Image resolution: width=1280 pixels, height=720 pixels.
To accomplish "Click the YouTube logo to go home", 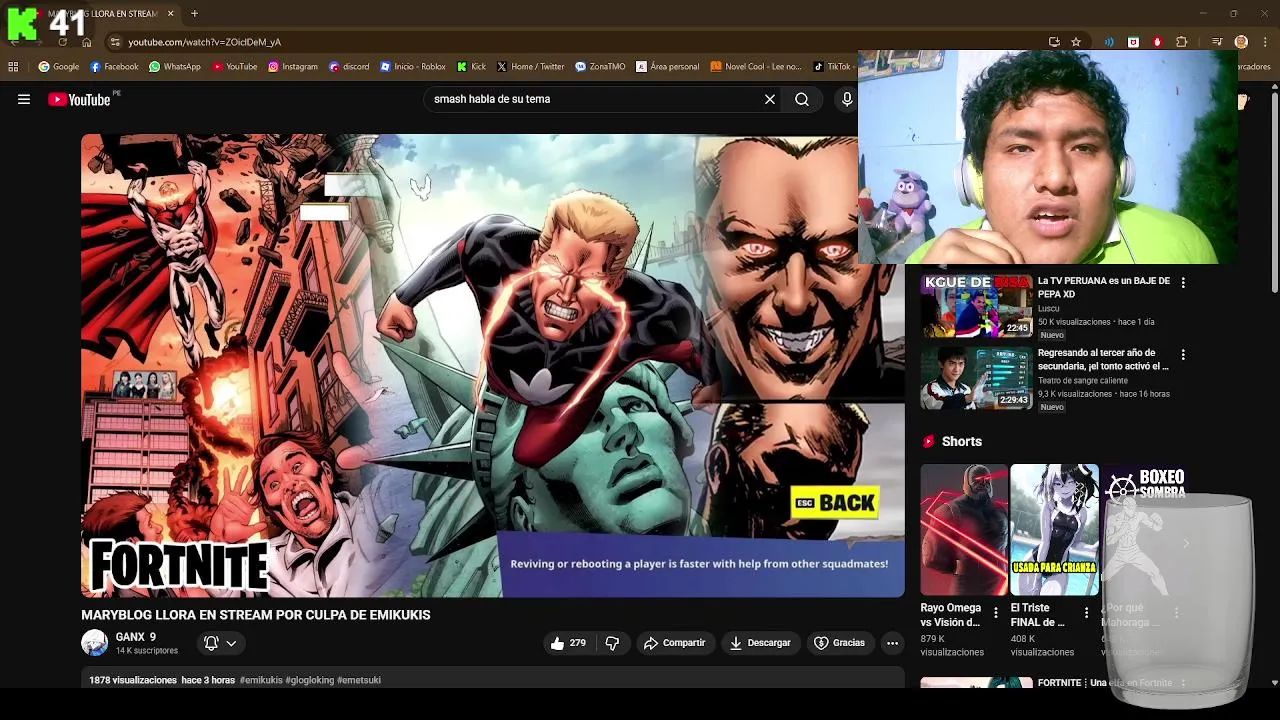I will click(x=79, y=99).
